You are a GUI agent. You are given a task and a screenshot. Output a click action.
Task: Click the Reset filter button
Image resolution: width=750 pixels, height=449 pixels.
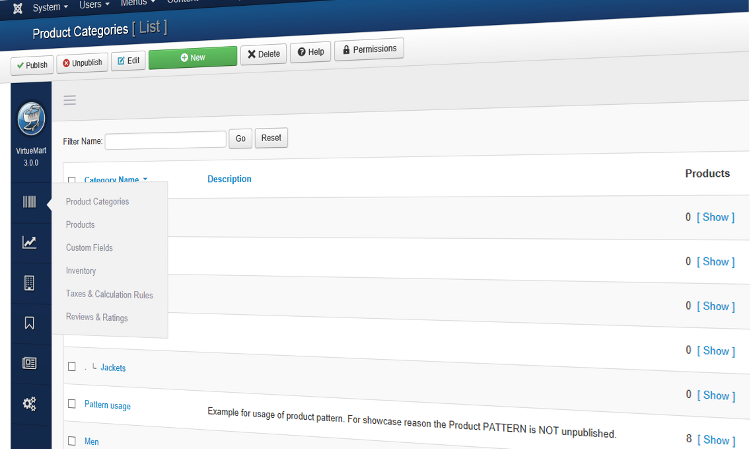point(270,139)
